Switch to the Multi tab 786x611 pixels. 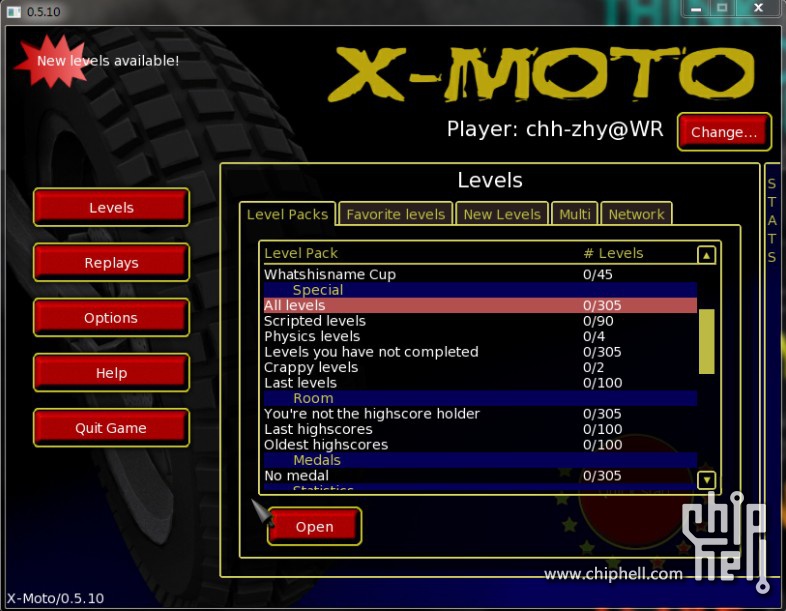pyautogui.click(x=574, y=214)
